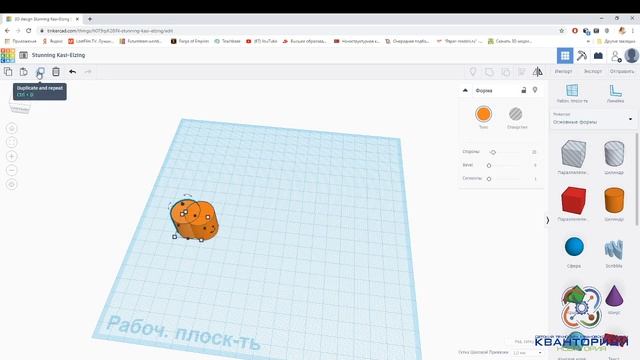
Task: Click the Export button
Action: [592, 71]
